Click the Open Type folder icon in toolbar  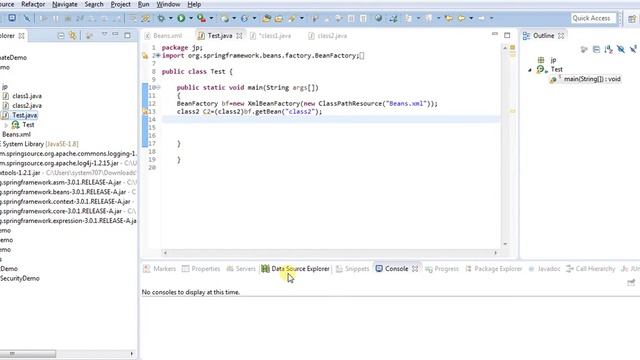(266, 18)
